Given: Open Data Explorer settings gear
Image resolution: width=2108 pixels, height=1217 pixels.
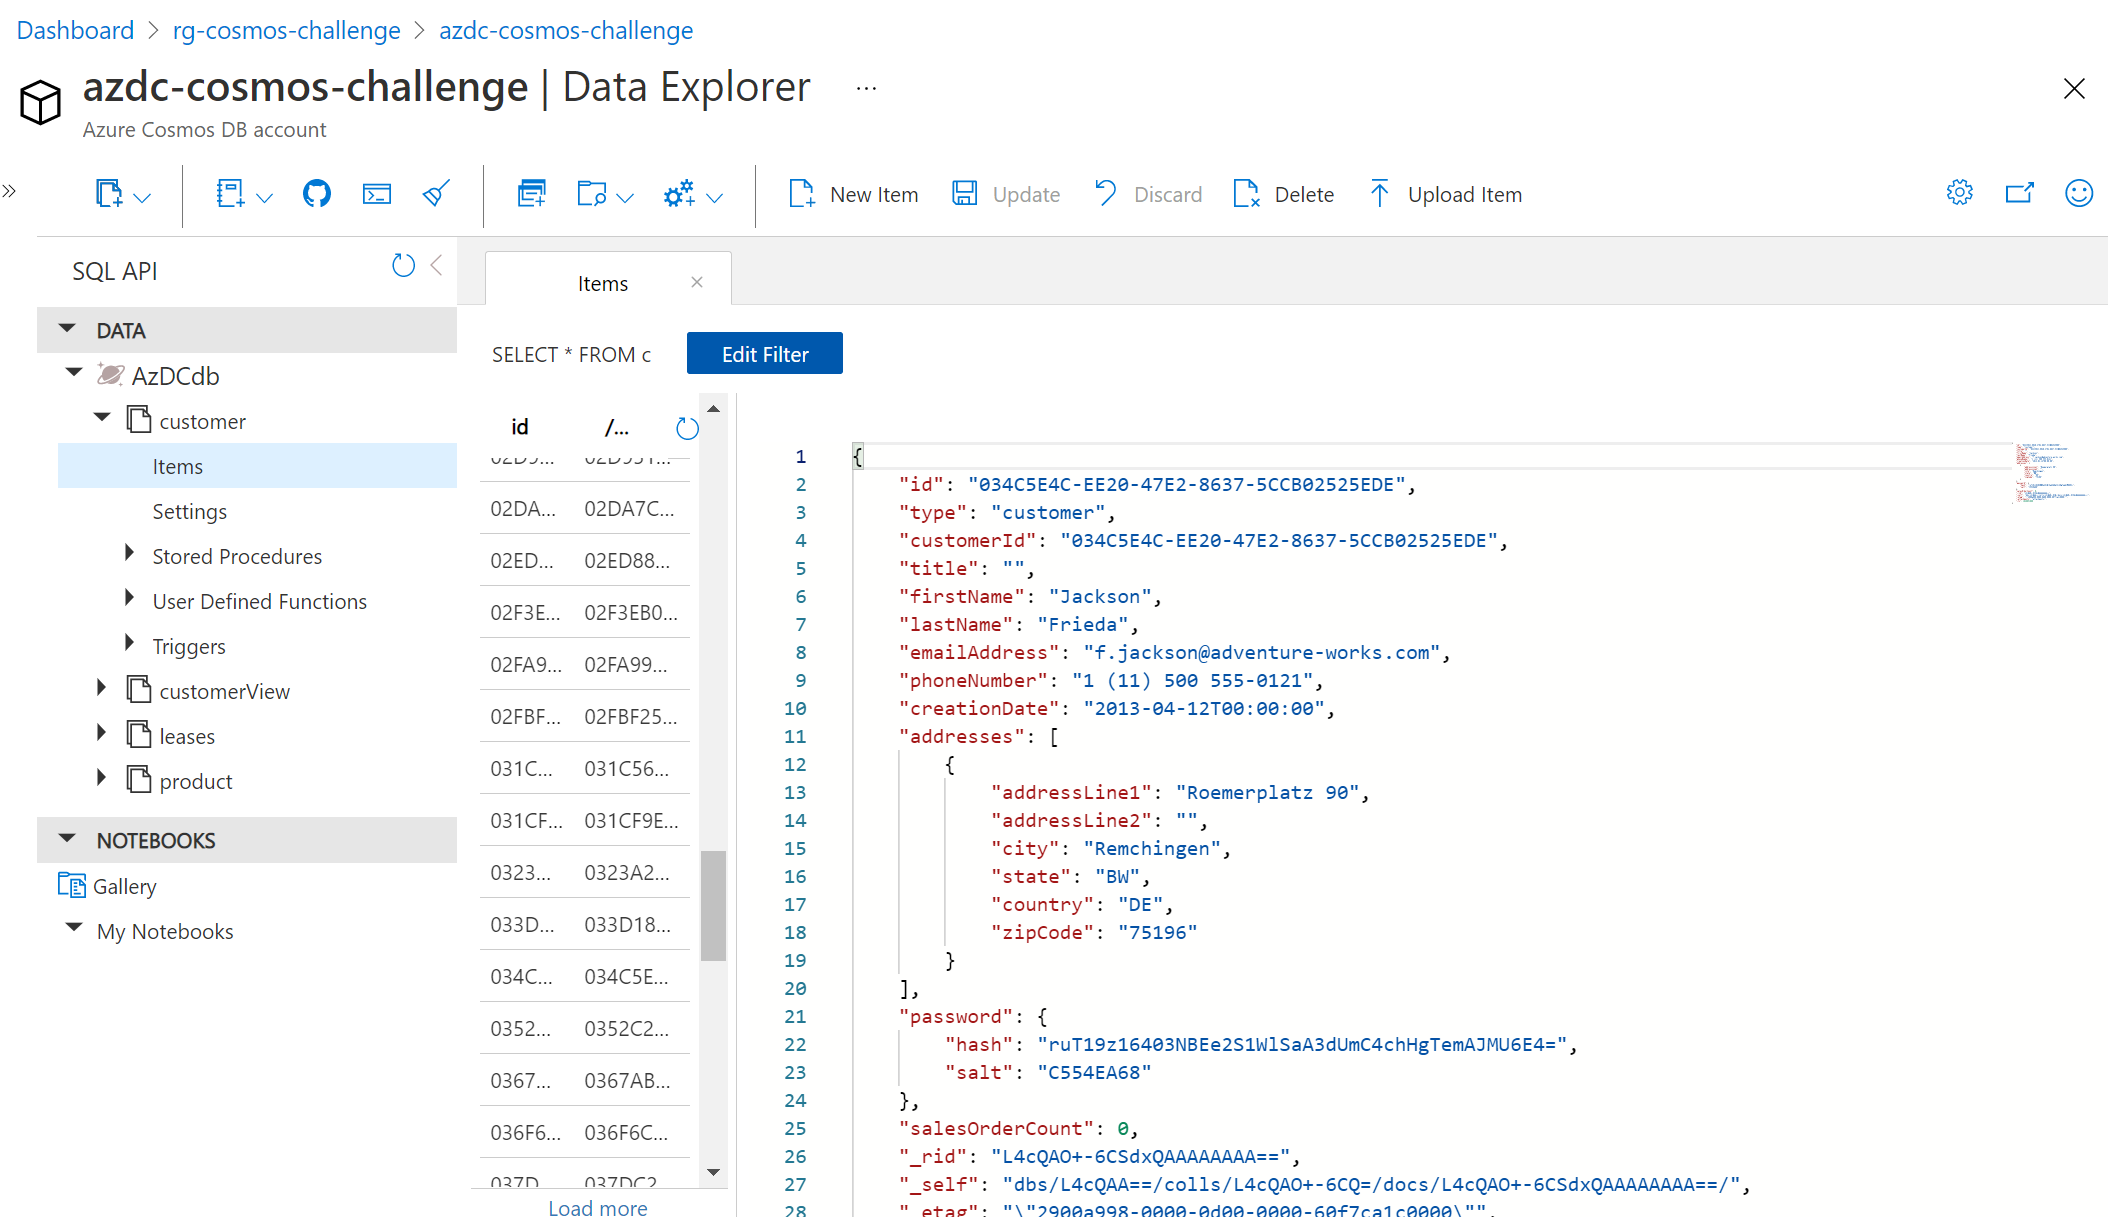Looking at the screenshot, I should click(x=1959, y=193).
